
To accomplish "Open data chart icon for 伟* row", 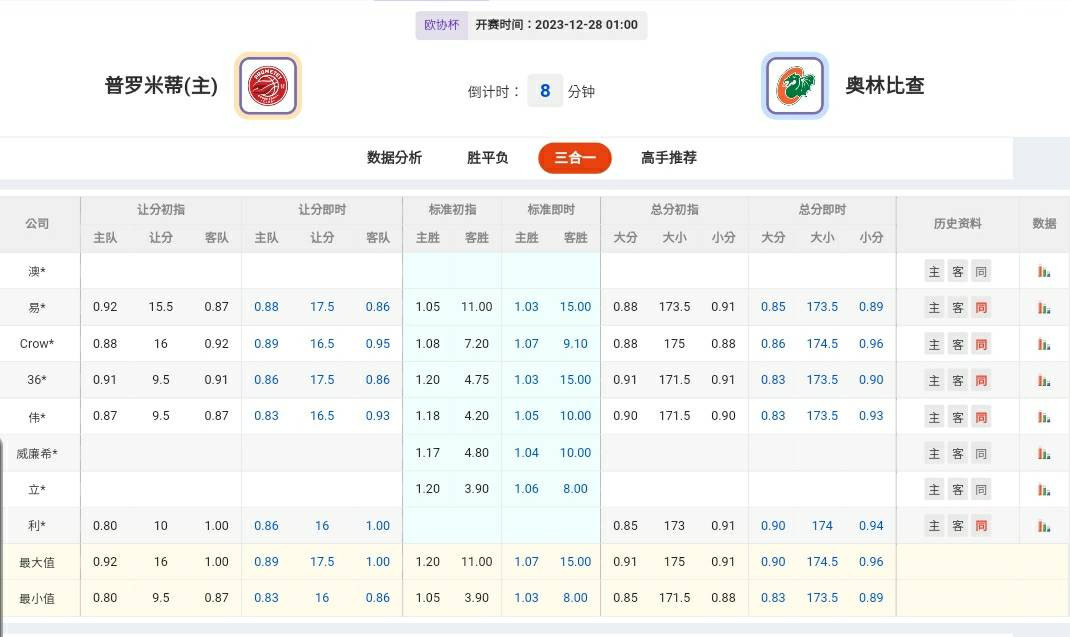I will tap(1043, 417).
